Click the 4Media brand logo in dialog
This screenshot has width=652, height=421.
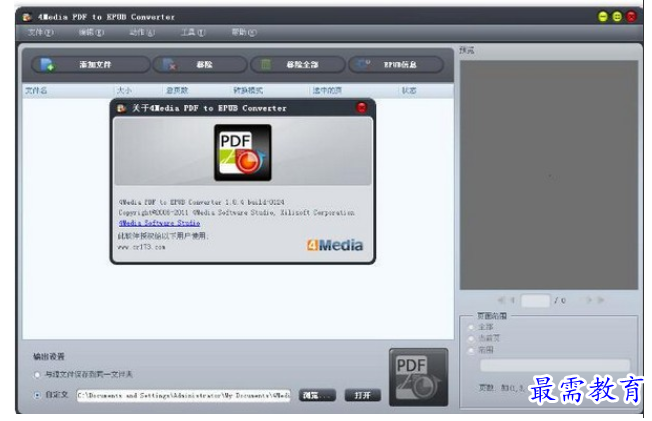coord(335,245)
